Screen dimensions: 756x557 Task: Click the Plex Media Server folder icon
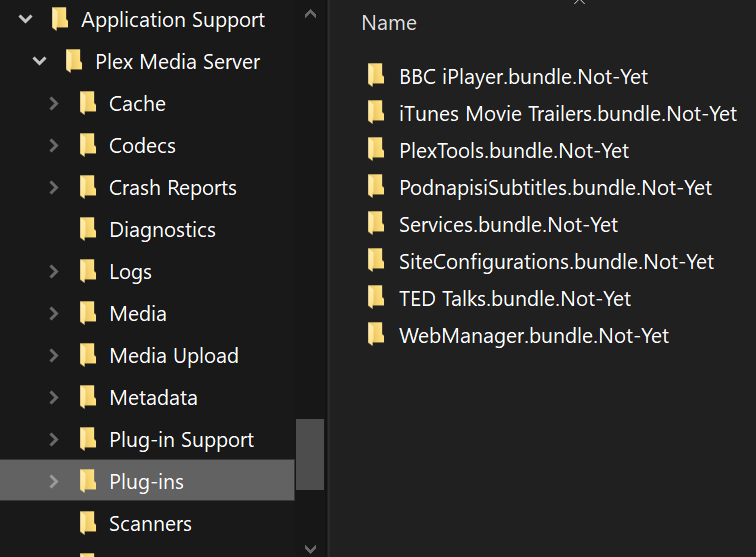pos(74,61)
